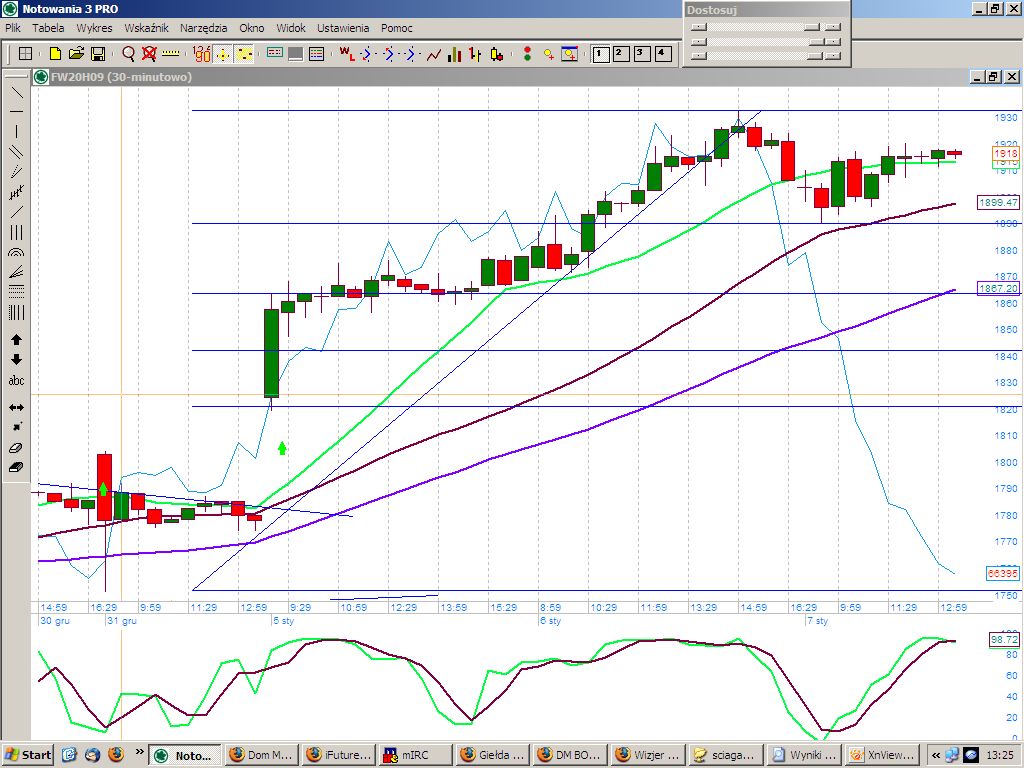Click the multicolored list table icon
This screenshot has width=1024, height=768.
pyautogui.click(x=316, y=54)
